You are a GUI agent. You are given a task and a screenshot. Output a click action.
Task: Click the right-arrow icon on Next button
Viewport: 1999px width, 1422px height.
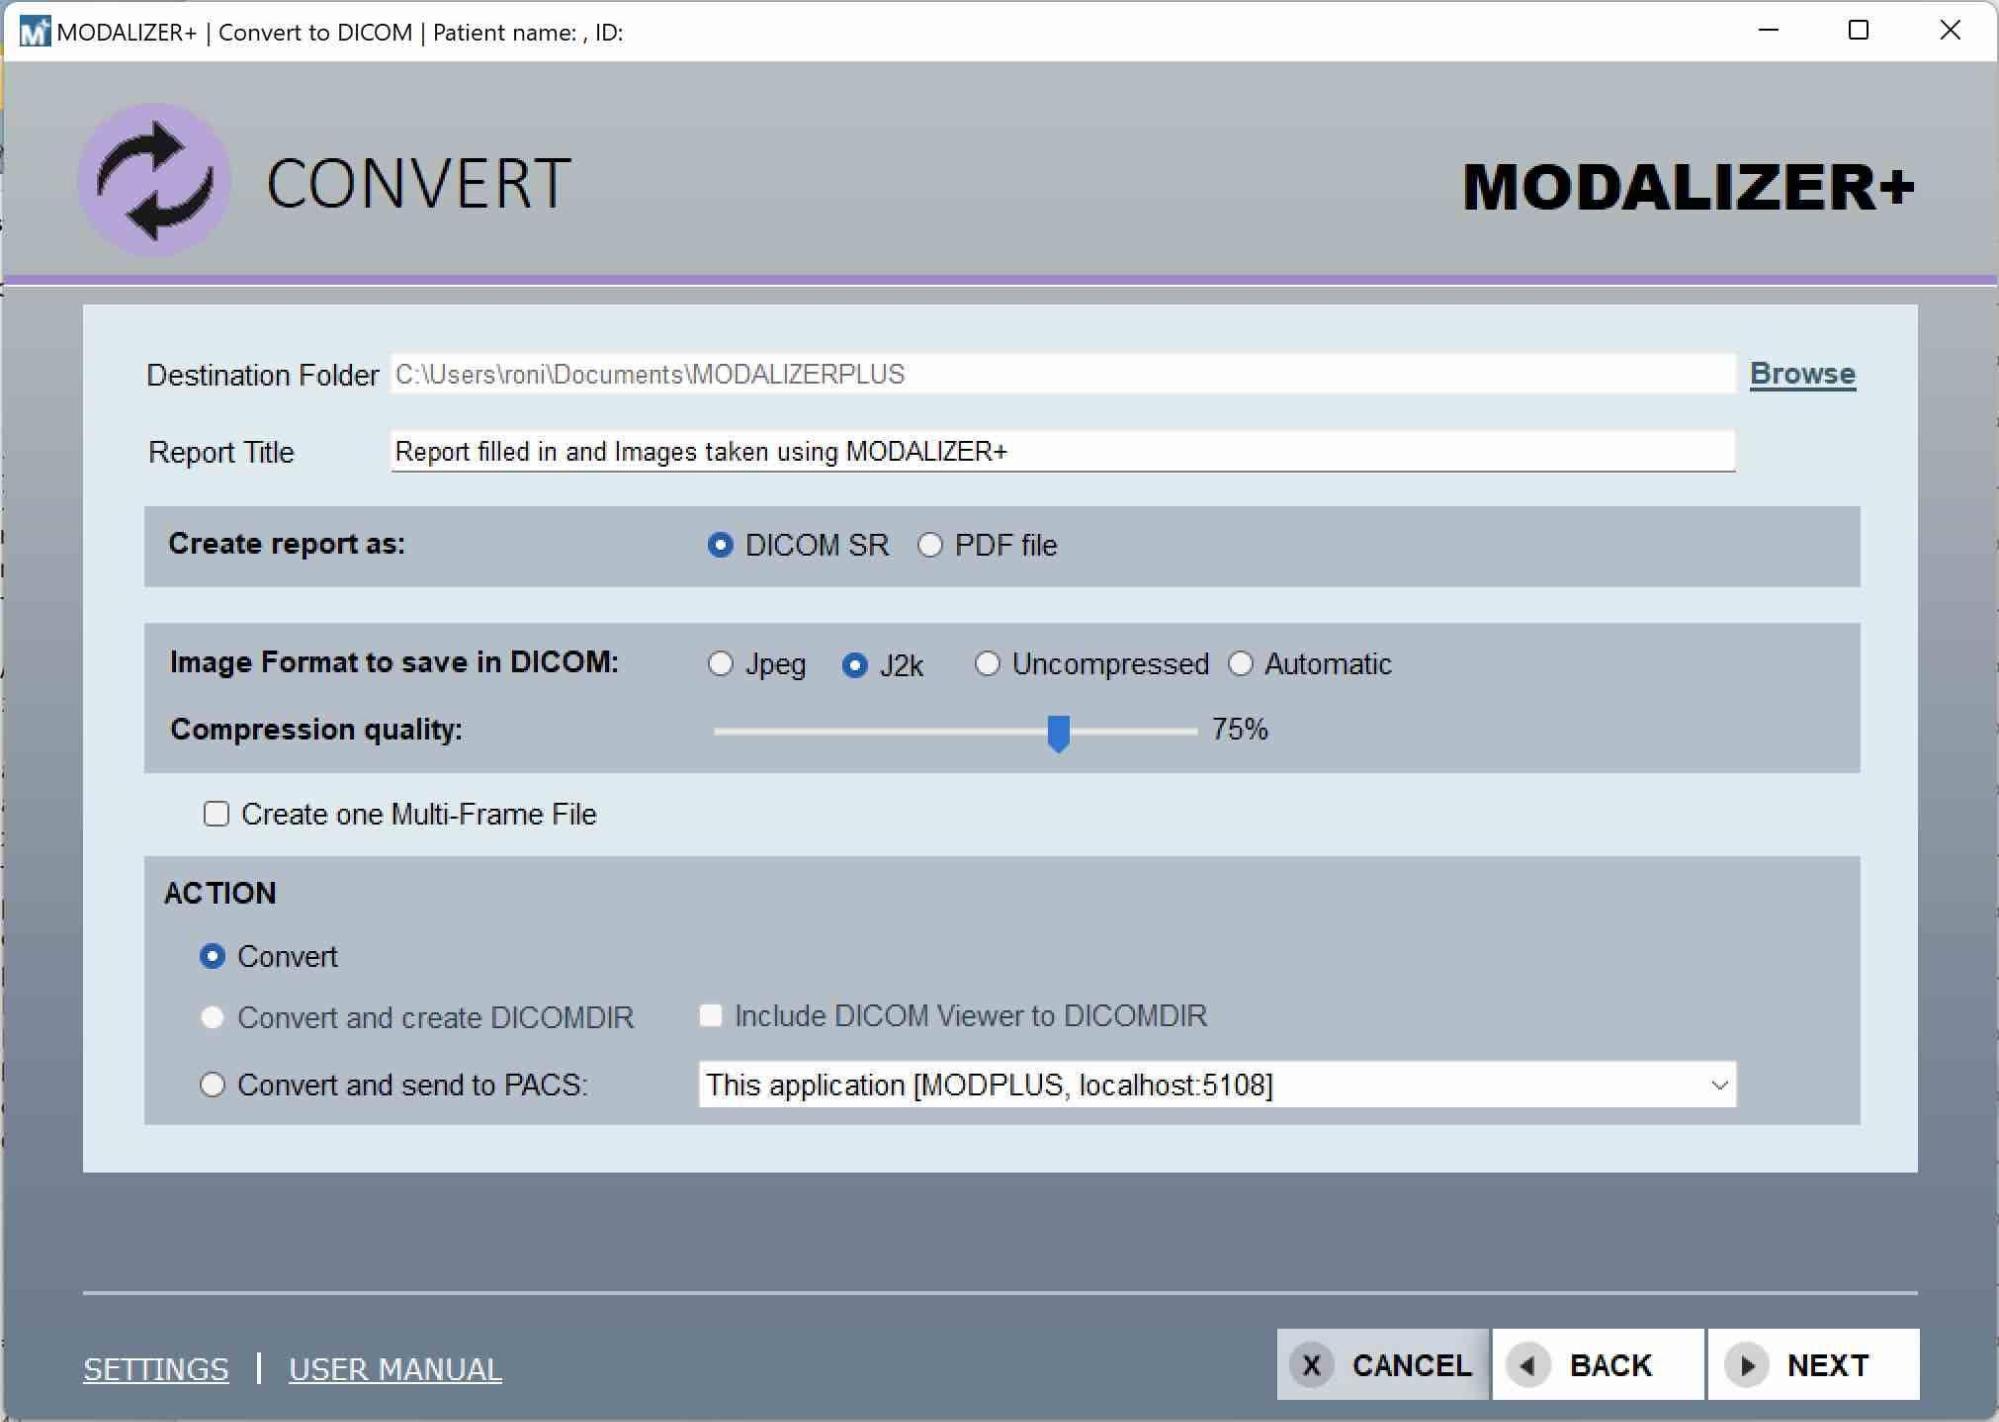(x=1746, y=1365)
